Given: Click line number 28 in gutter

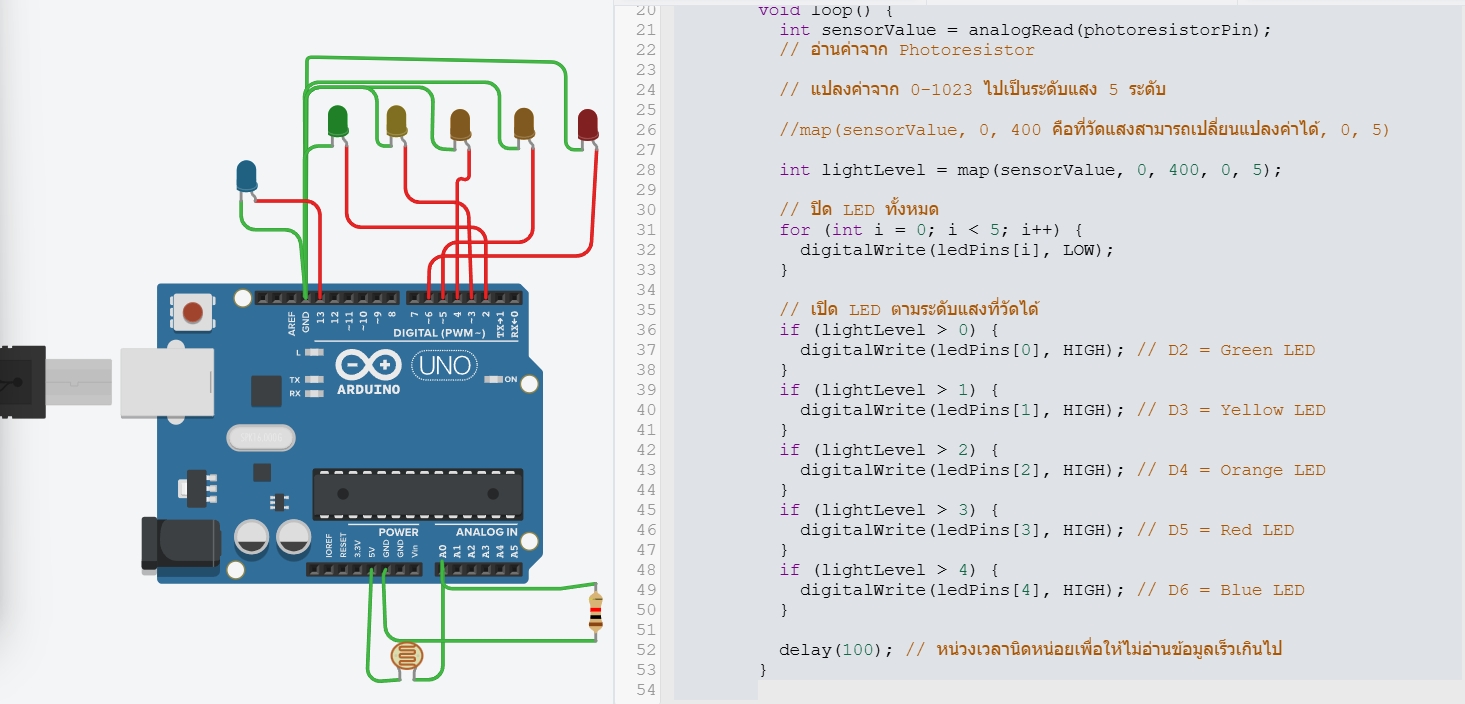Looking at the screenshot, I should pos(645,170).
